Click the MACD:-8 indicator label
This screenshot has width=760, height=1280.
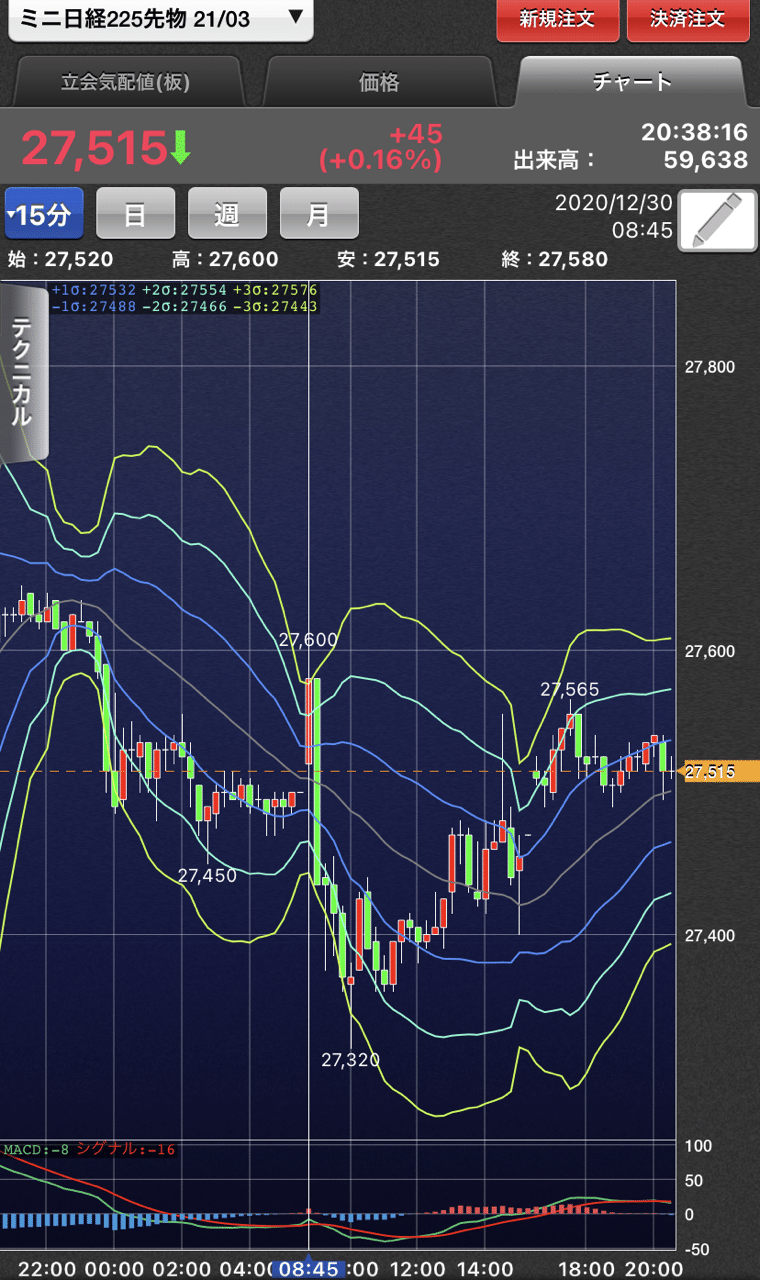point(35,1150)
